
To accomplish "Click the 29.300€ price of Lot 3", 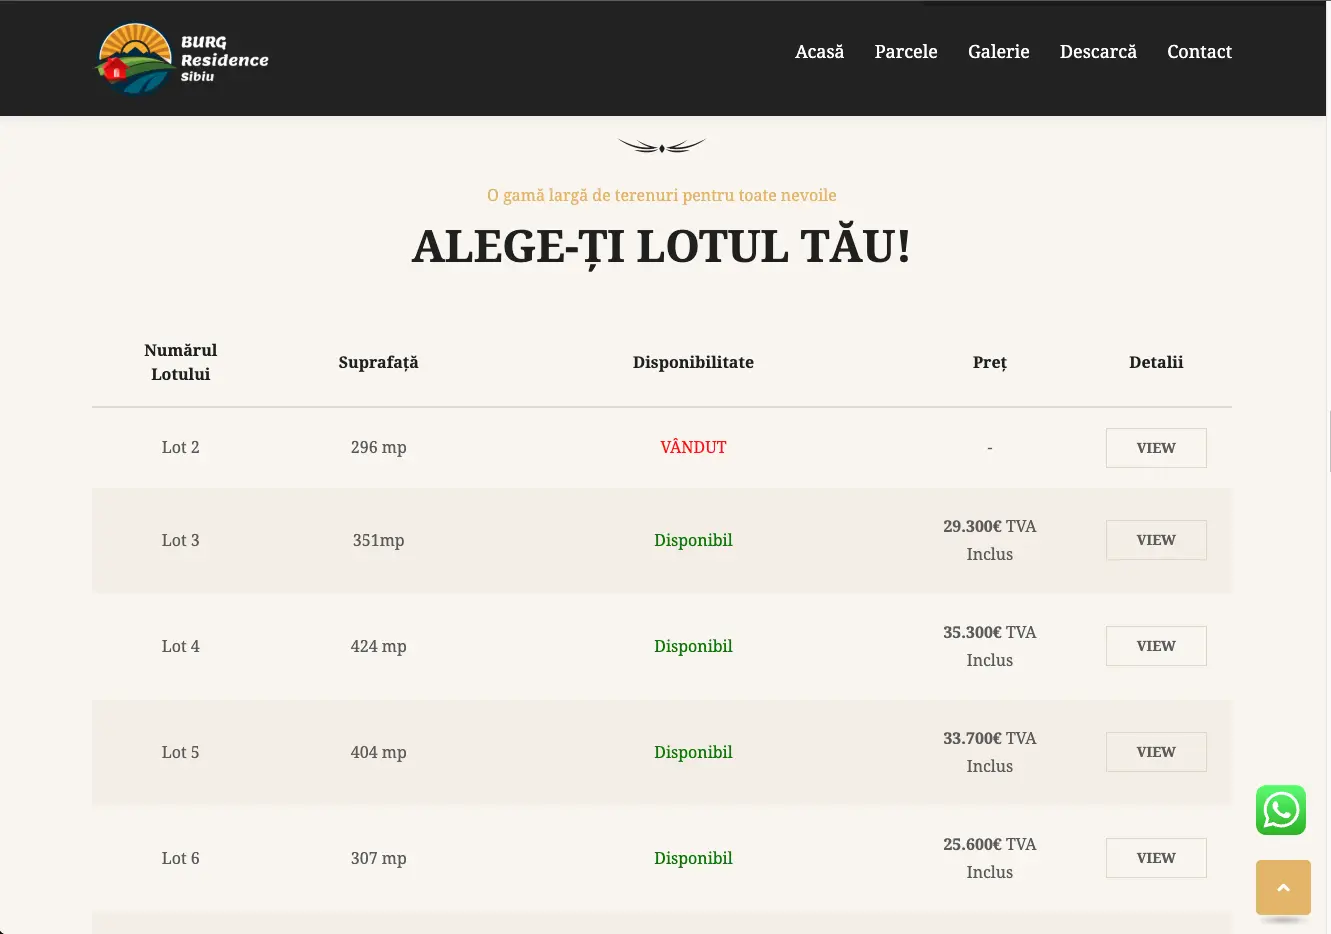I will click(x=972, y=526).
